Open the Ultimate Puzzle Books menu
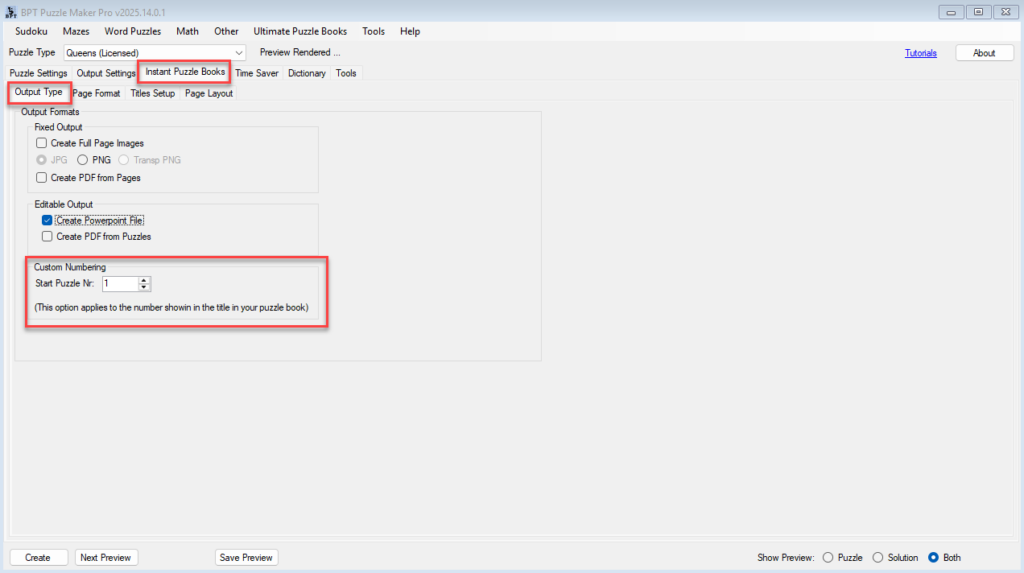The width and height of the screenshot is (1024, 573). (300, 31)
